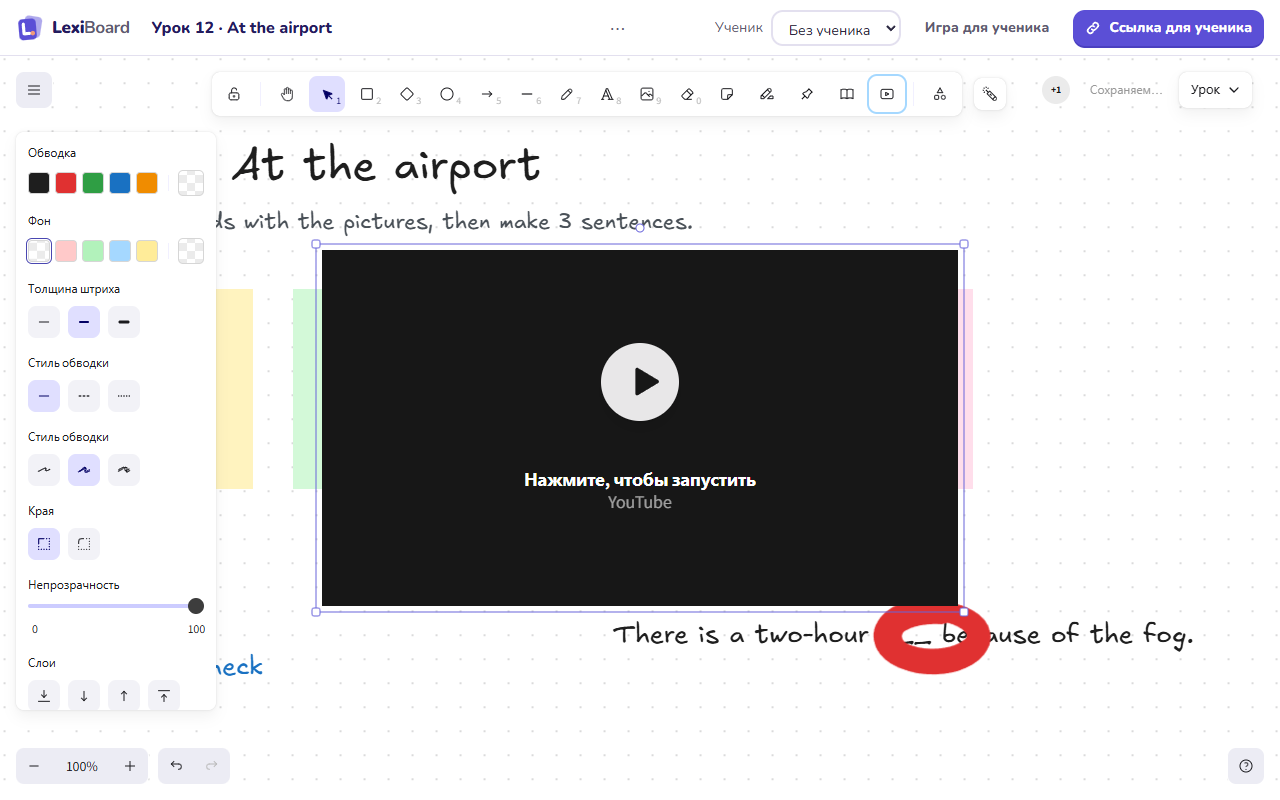Open the more shapes tools icon

tap(940, 94)
